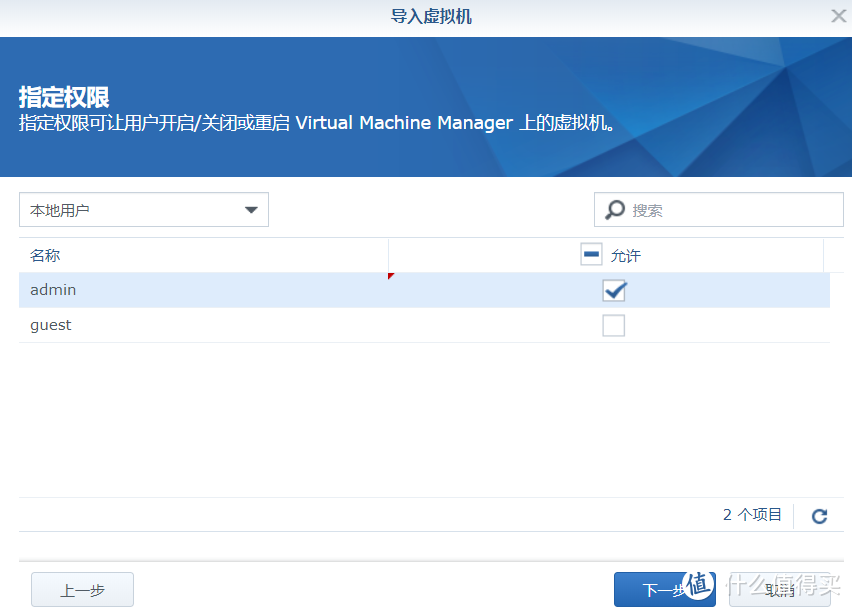Image resolution: width=852 pixels, height=611 pixels.
Task: Click the magnifier icon in search box
Action: pyautogui.click(x=615, y=210)
